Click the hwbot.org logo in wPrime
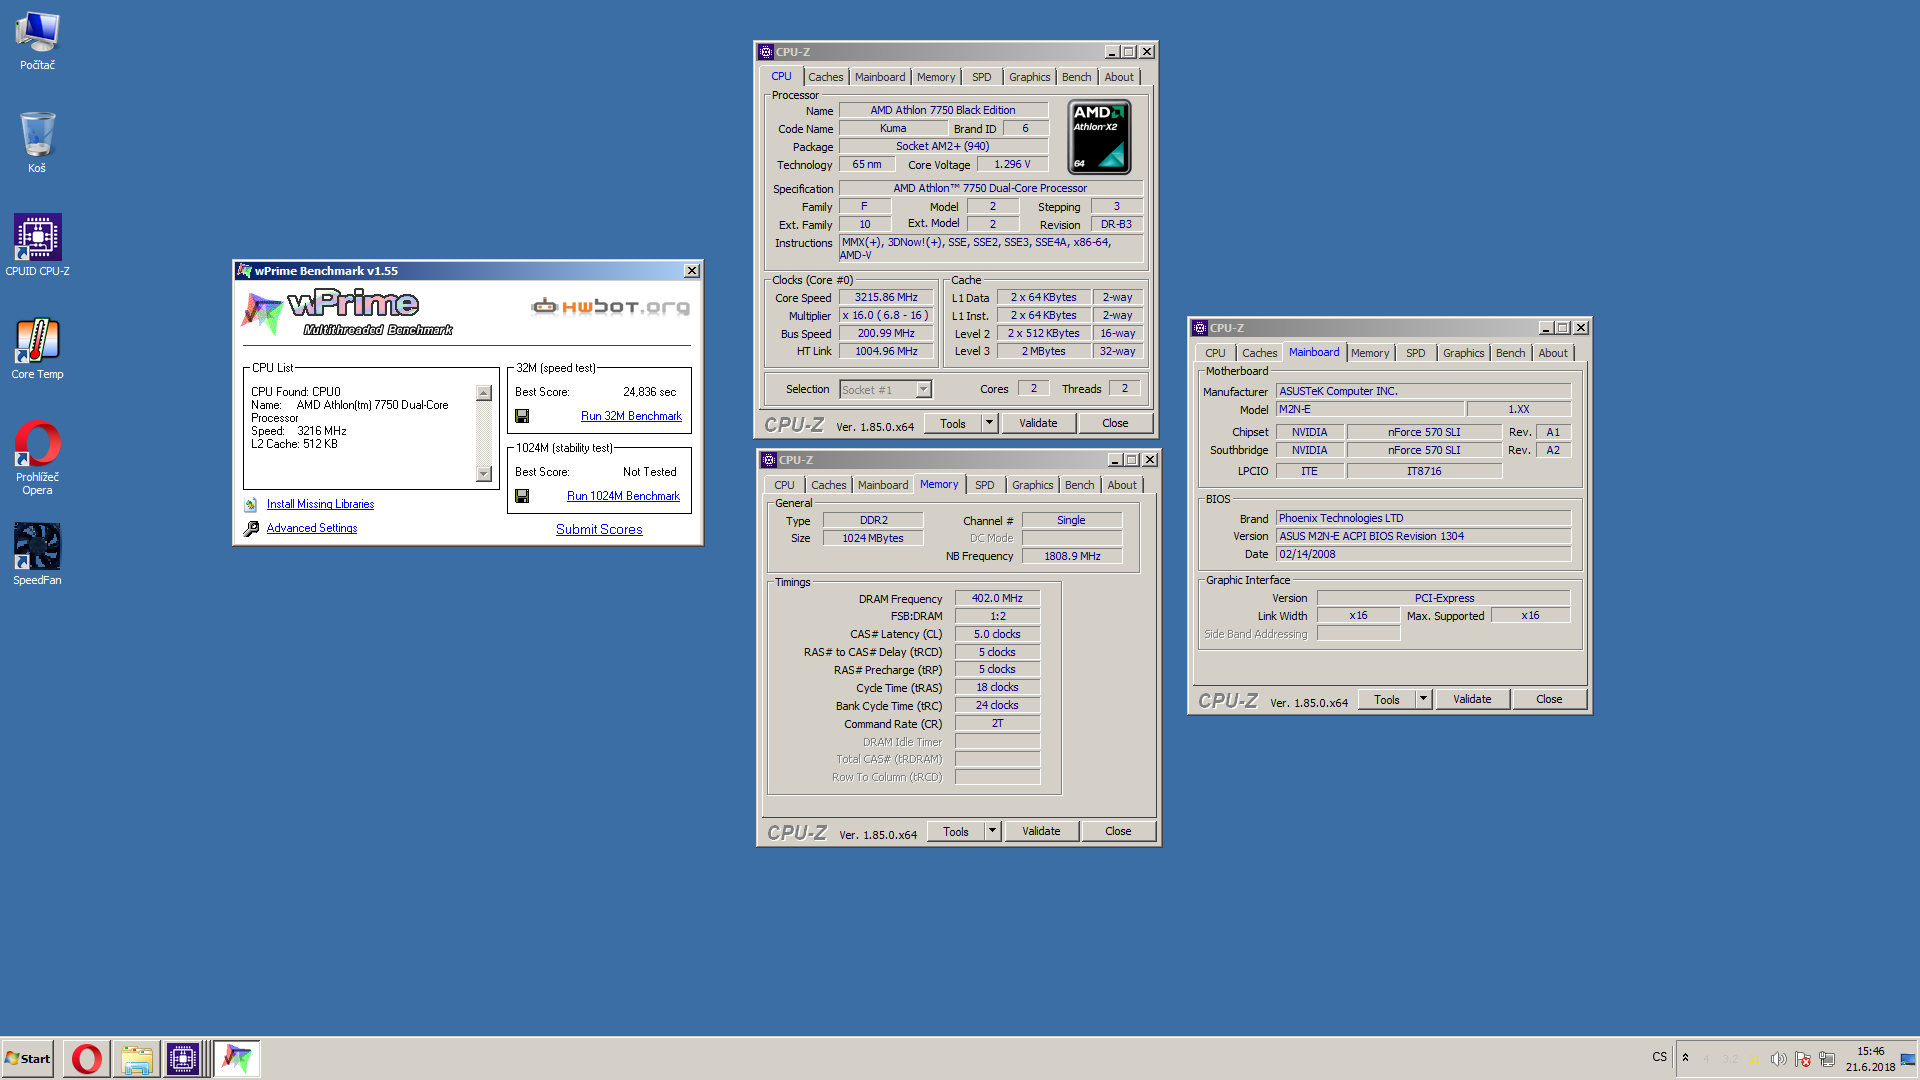Viewport: 1920px width, 1080px height. pyautogui.click(x=610, y=306)
